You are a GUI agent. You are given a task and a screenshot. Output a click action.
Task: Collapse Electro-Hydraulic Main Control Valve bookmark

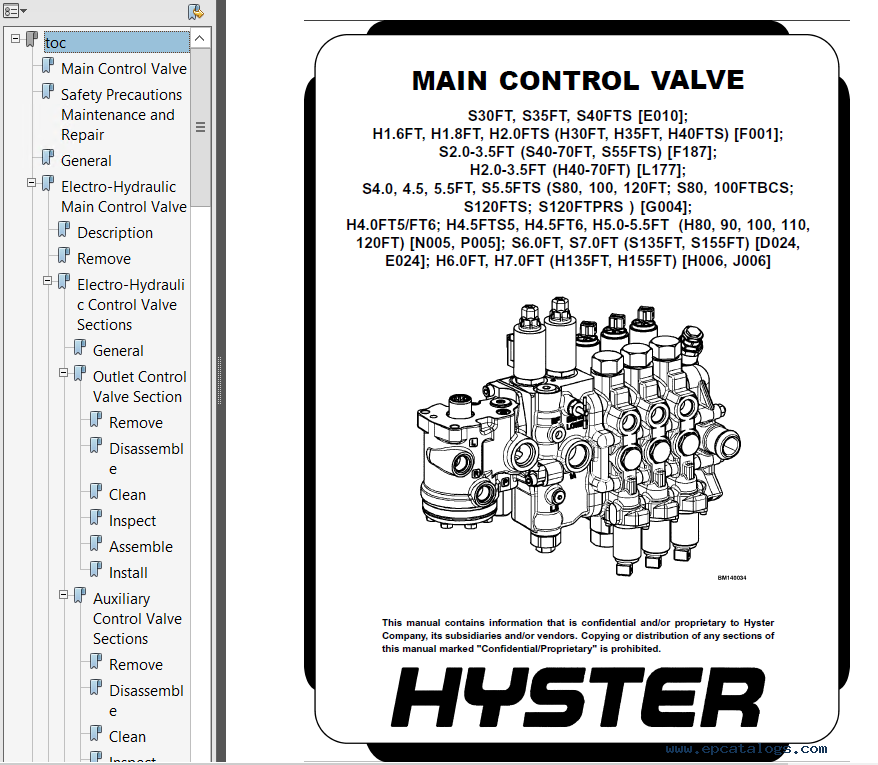tap(31, 183)
